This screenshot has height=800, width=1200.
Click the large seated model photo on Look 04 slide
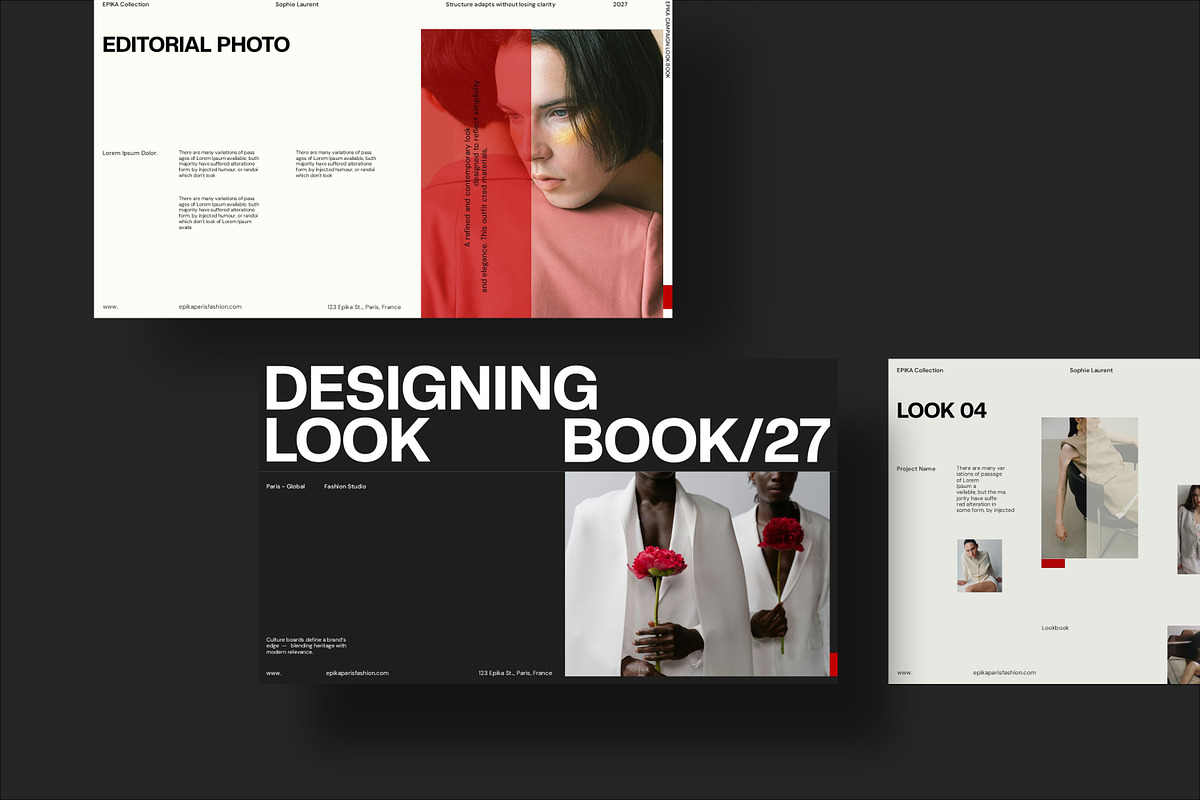[1089, 488]
